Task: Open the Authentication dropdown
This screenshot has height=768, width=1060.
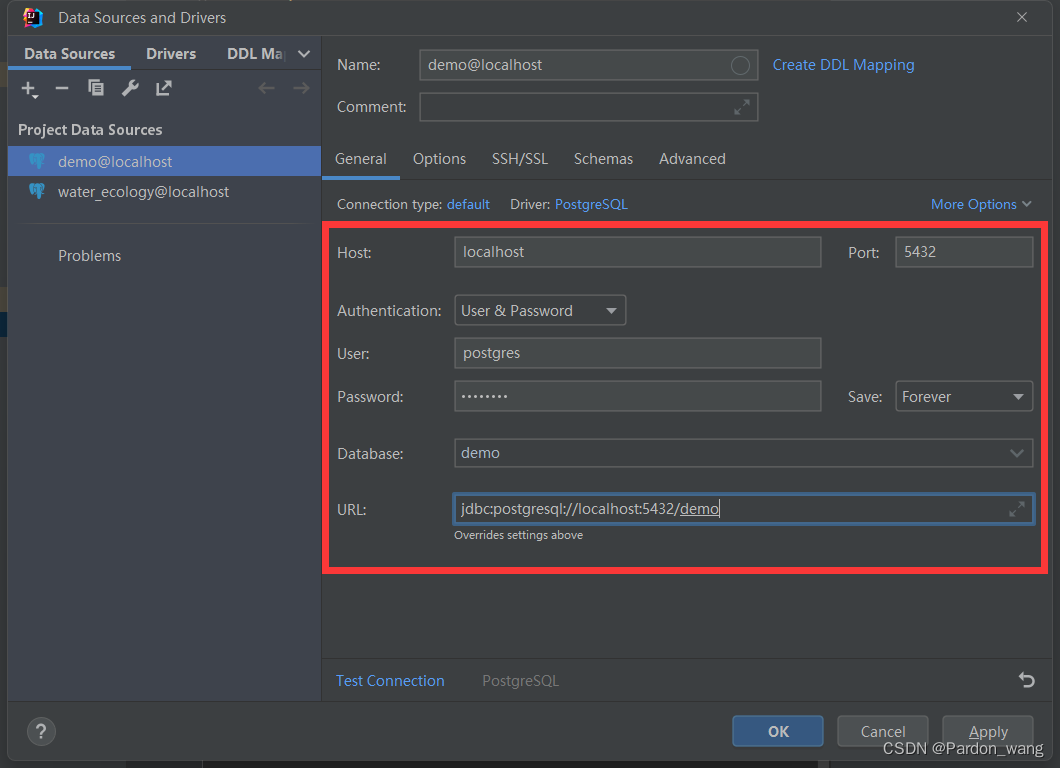Action: coord(539,310)
